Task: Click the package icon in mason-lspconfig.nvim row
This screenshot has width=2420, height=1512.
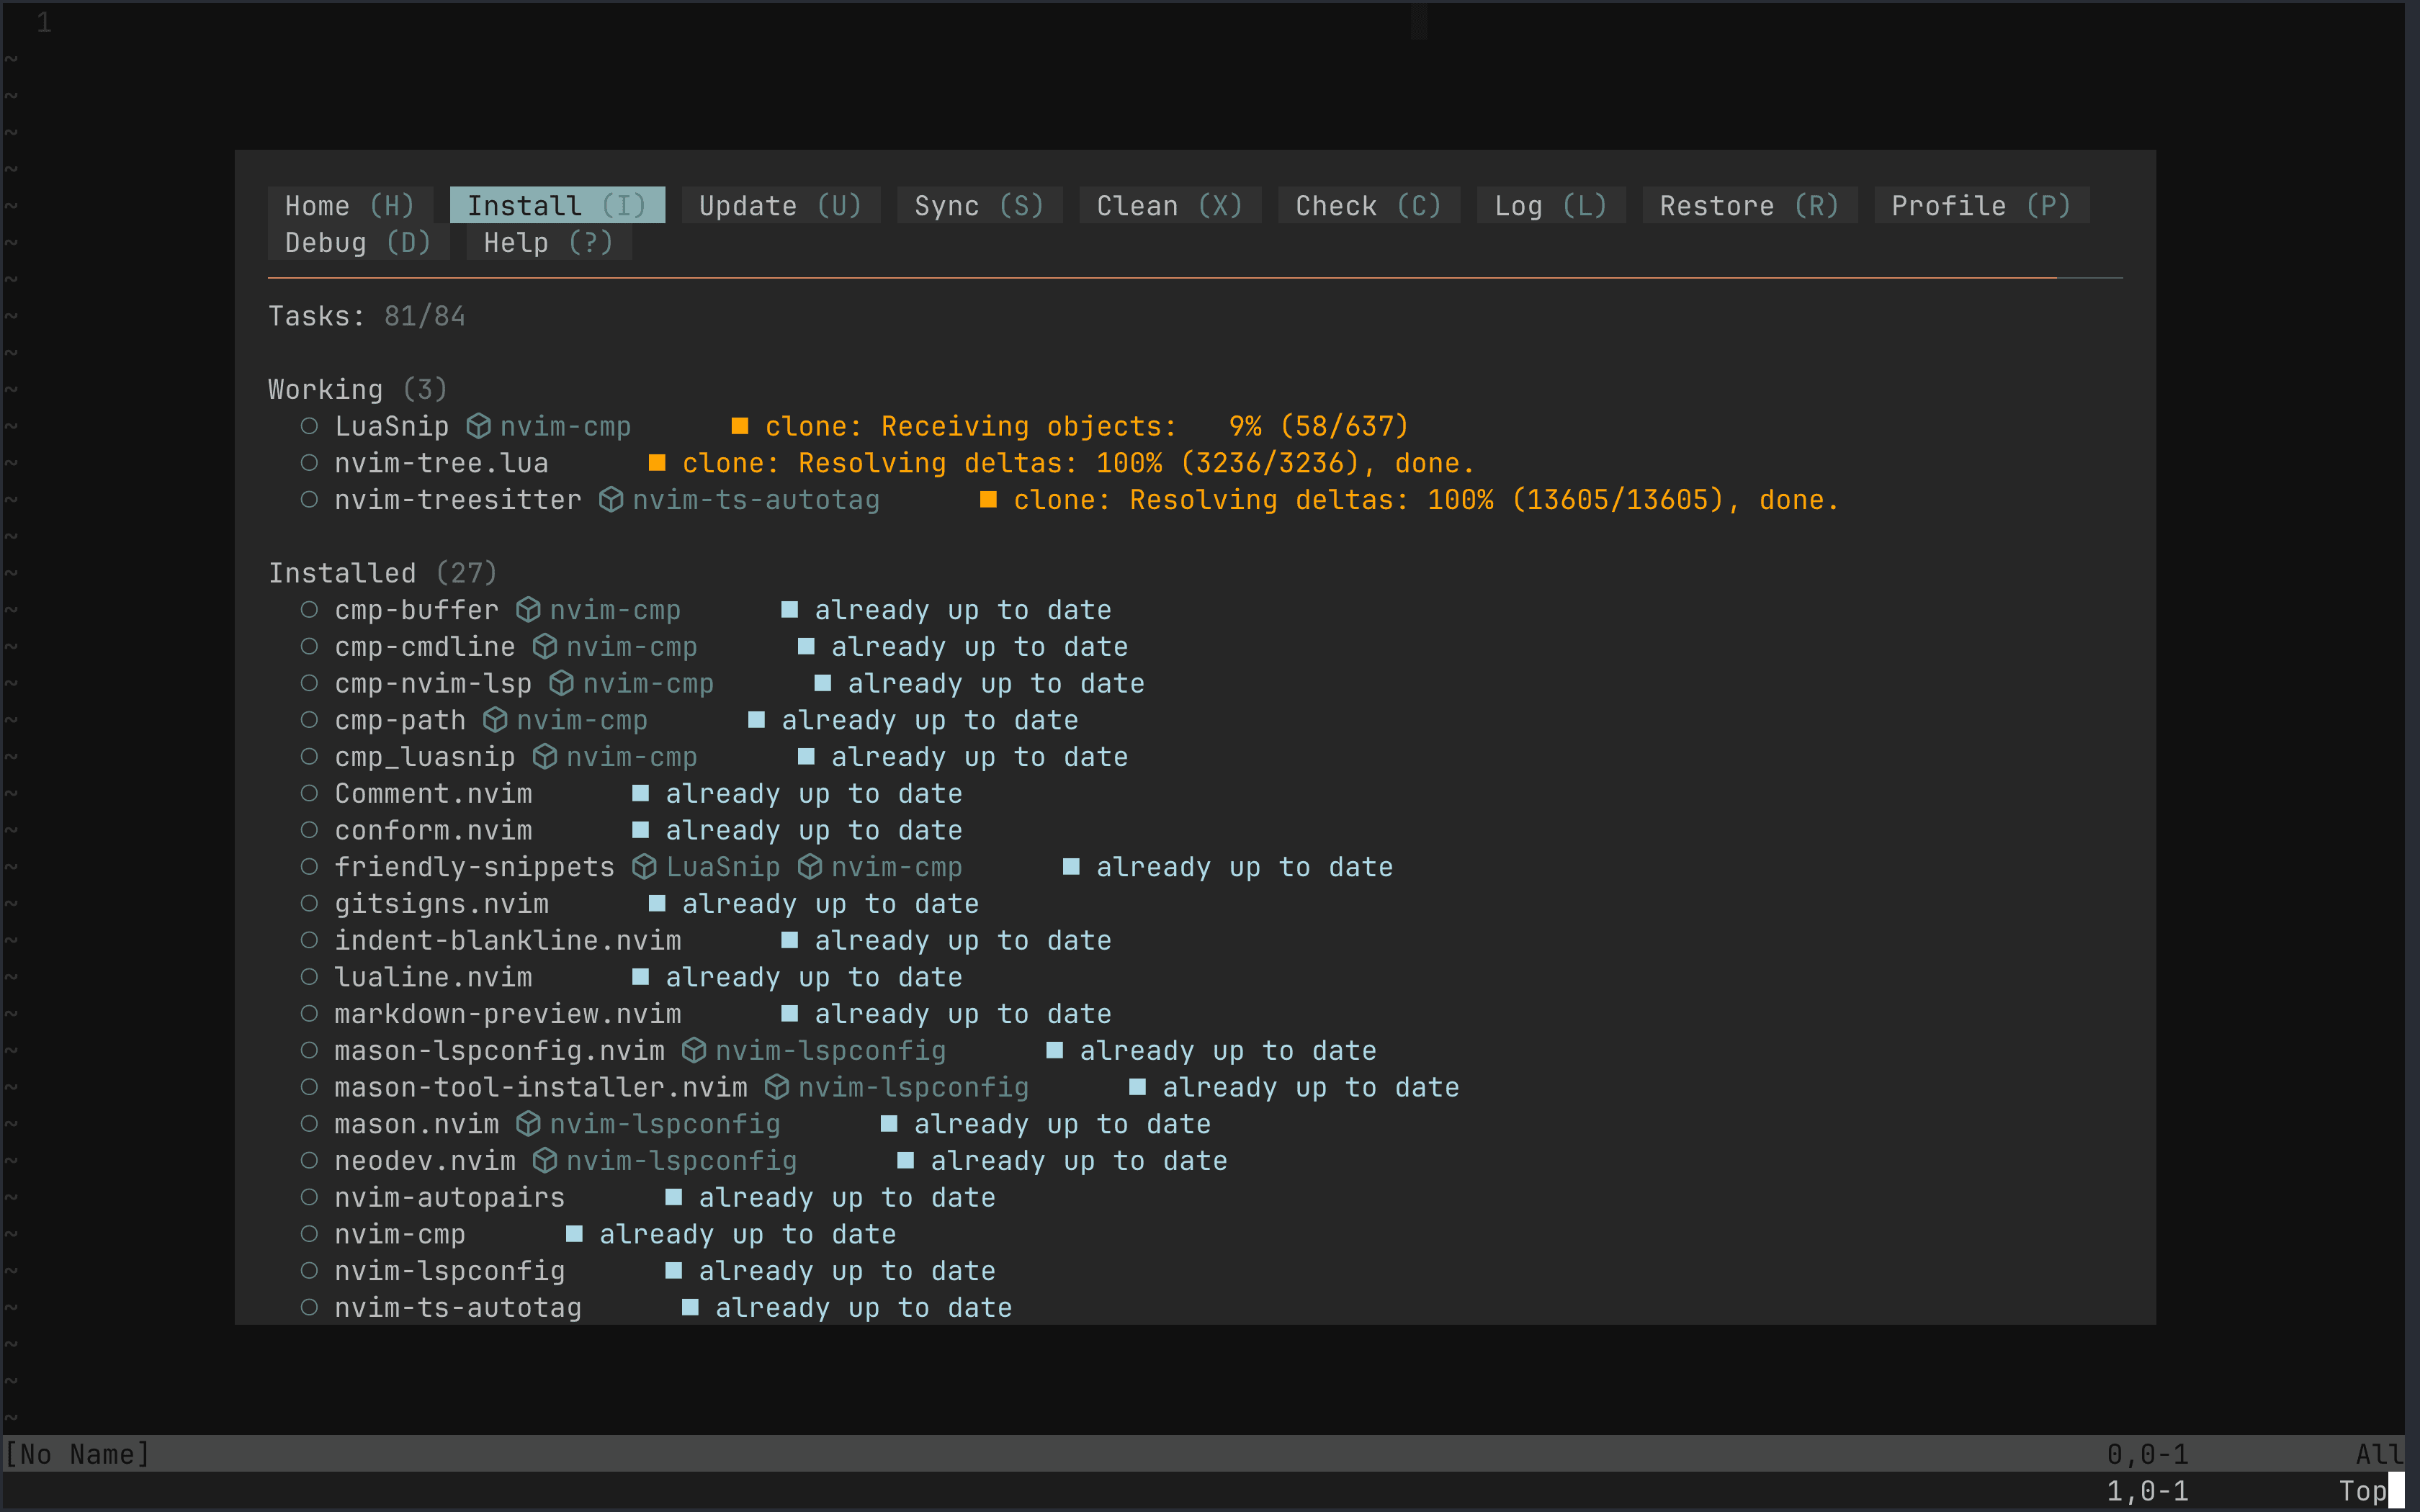Action: click(694, 1051)
